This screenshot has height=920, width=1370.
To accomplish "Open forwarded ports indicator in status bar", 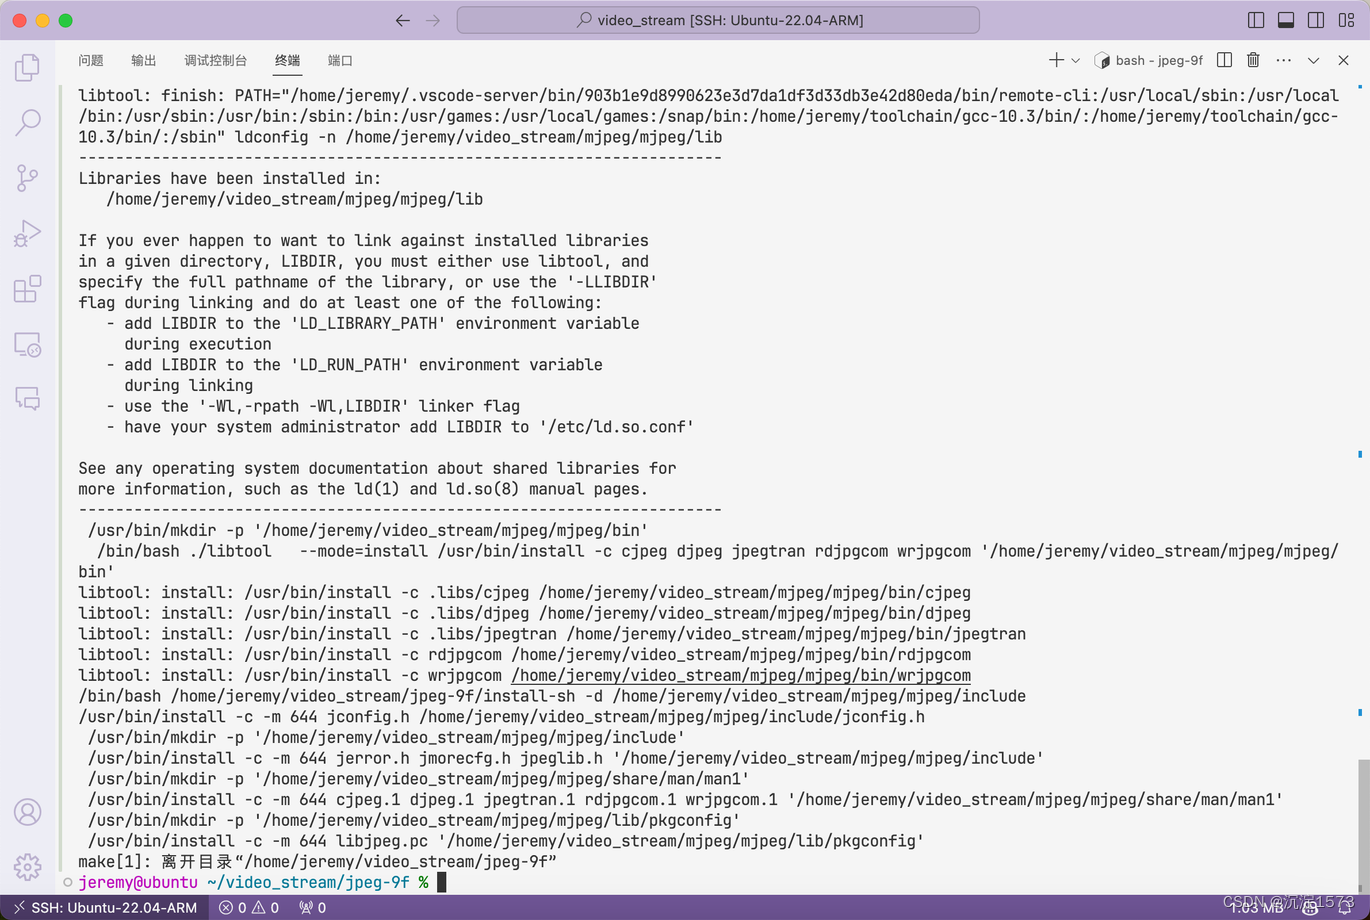I will coord(312,907).
